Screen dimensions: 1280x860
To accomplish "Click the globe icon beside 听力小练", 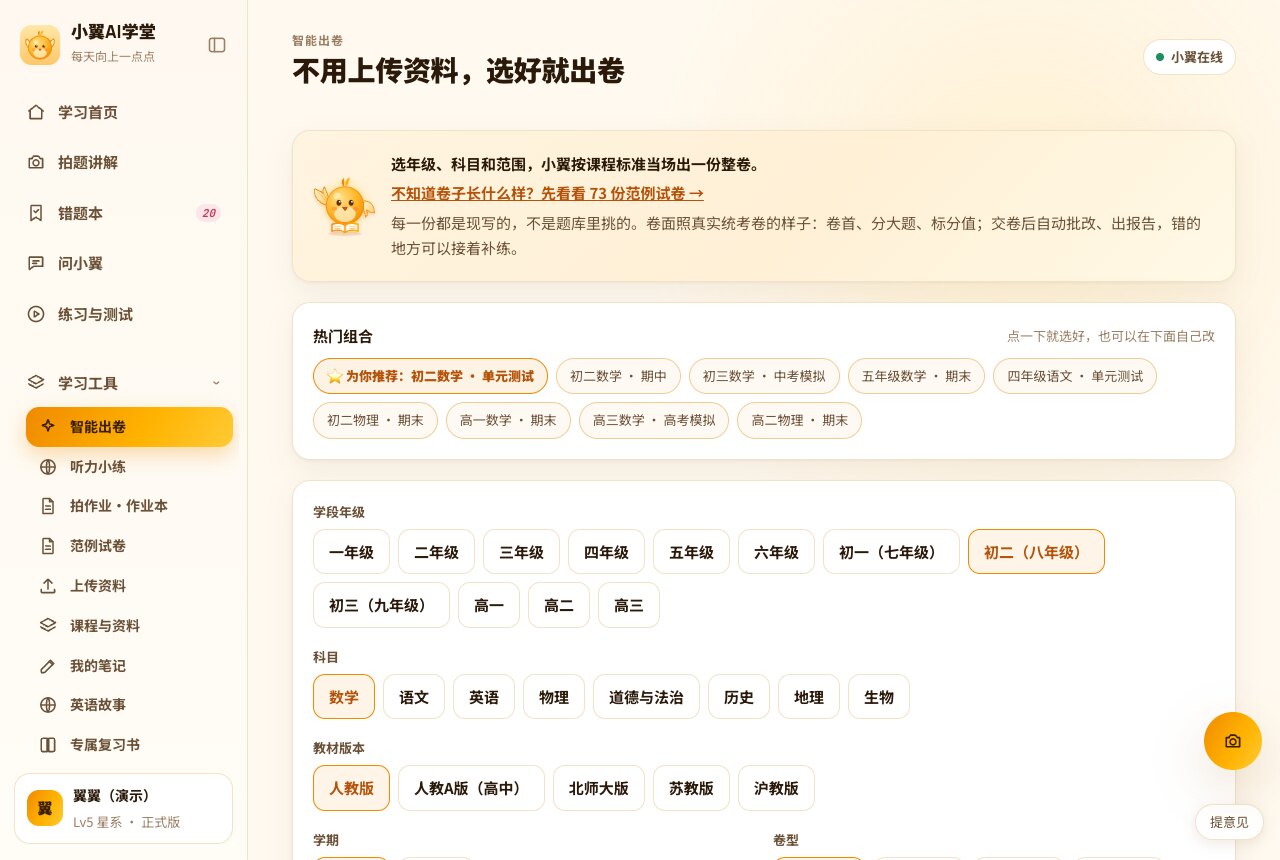I will pyautogui.click(x=48, y=466).
